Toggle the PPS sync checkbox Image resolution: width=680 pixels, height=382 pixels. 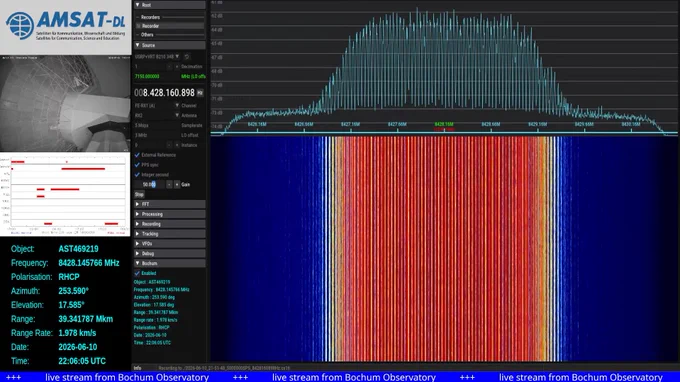coord(137,165)
